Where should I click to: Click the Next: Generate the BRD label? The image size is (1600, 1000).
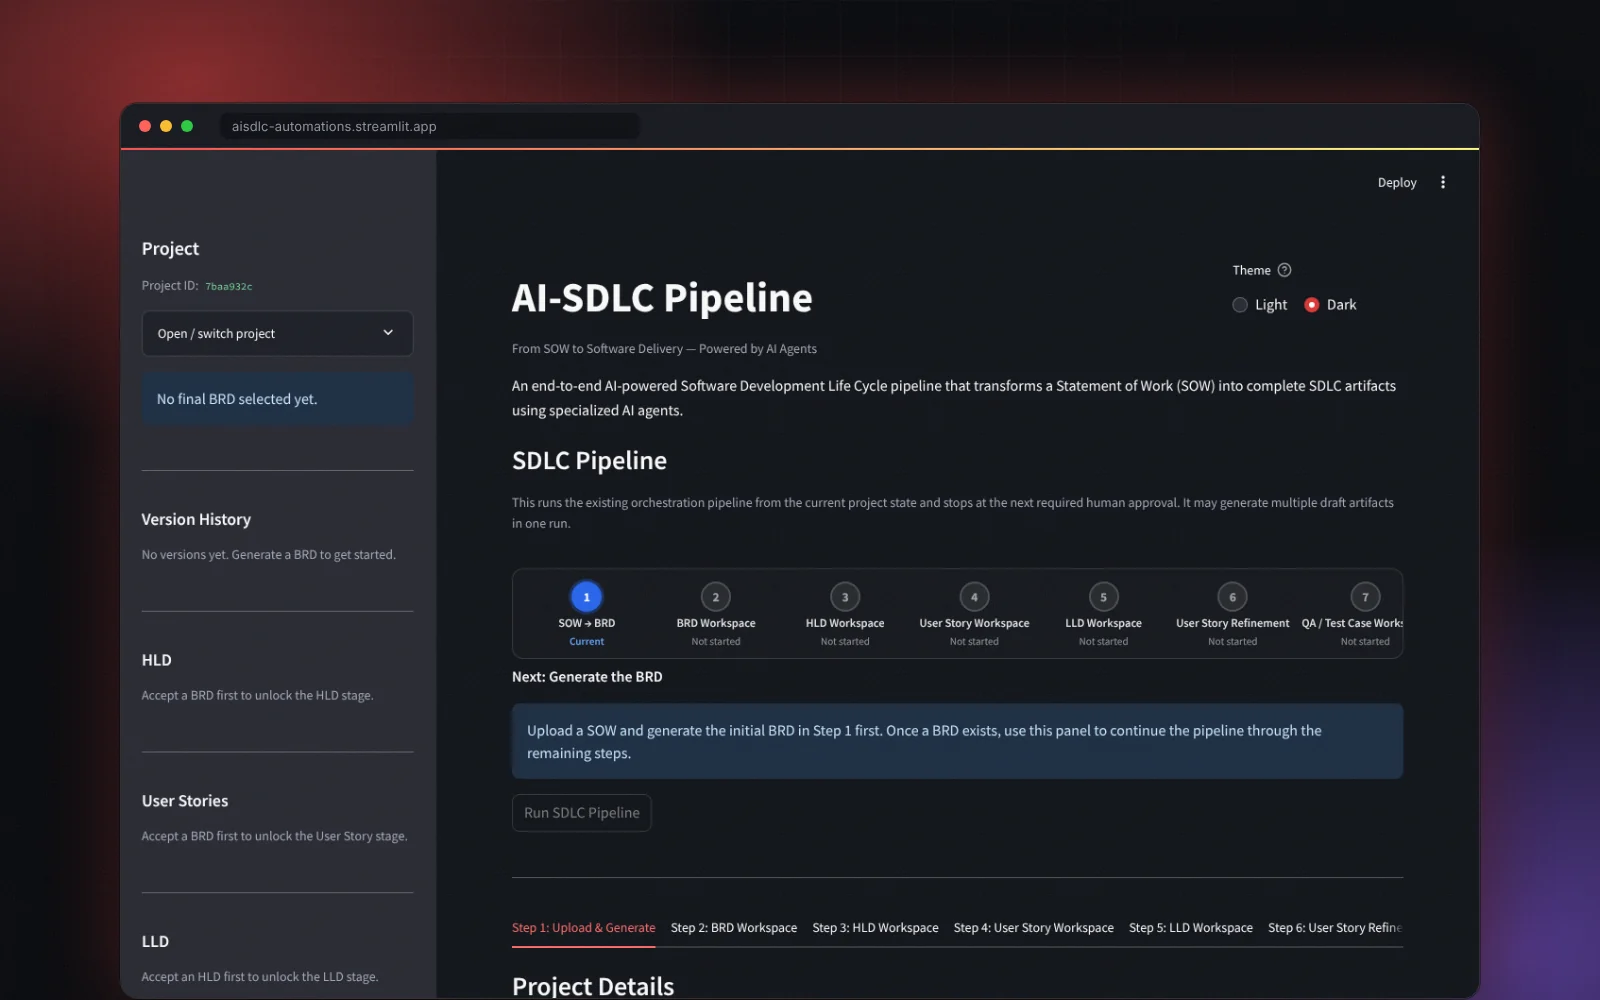pos(587,677)
